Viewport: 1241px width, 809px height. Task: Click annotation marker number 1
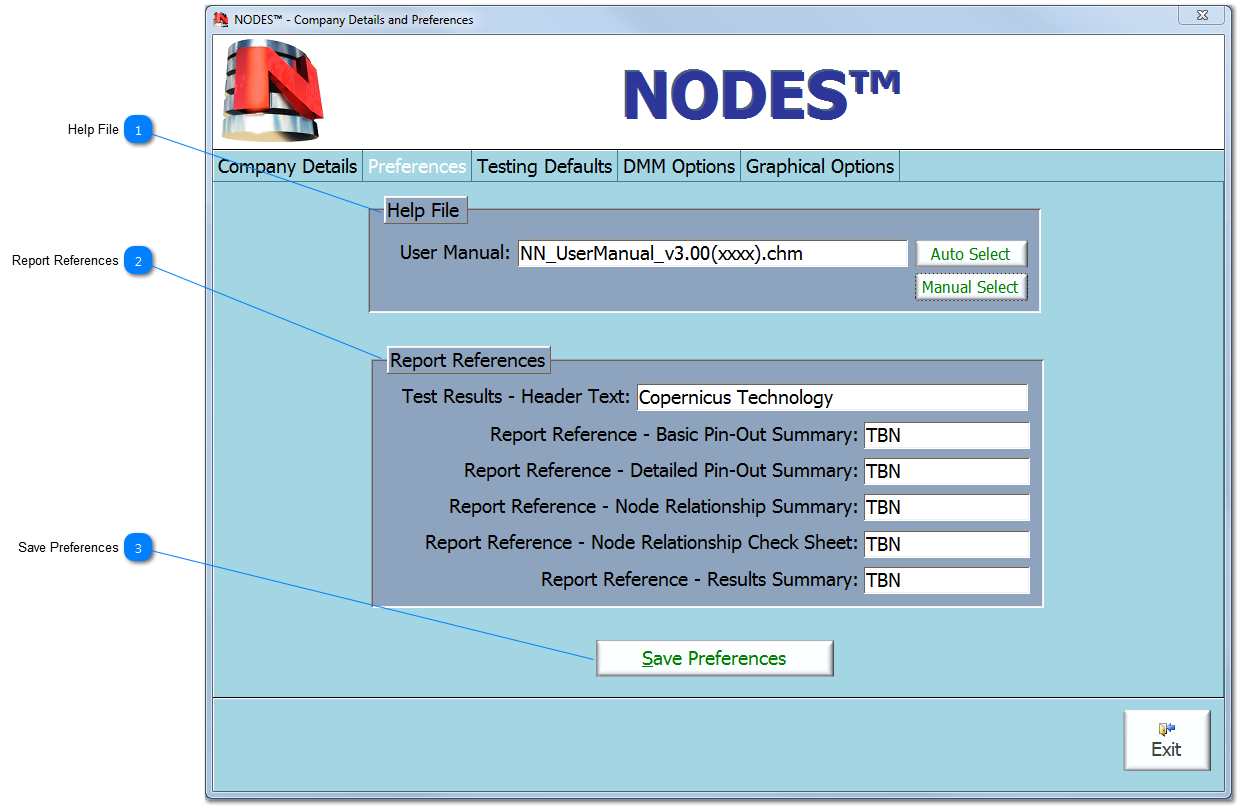(139, 130)
